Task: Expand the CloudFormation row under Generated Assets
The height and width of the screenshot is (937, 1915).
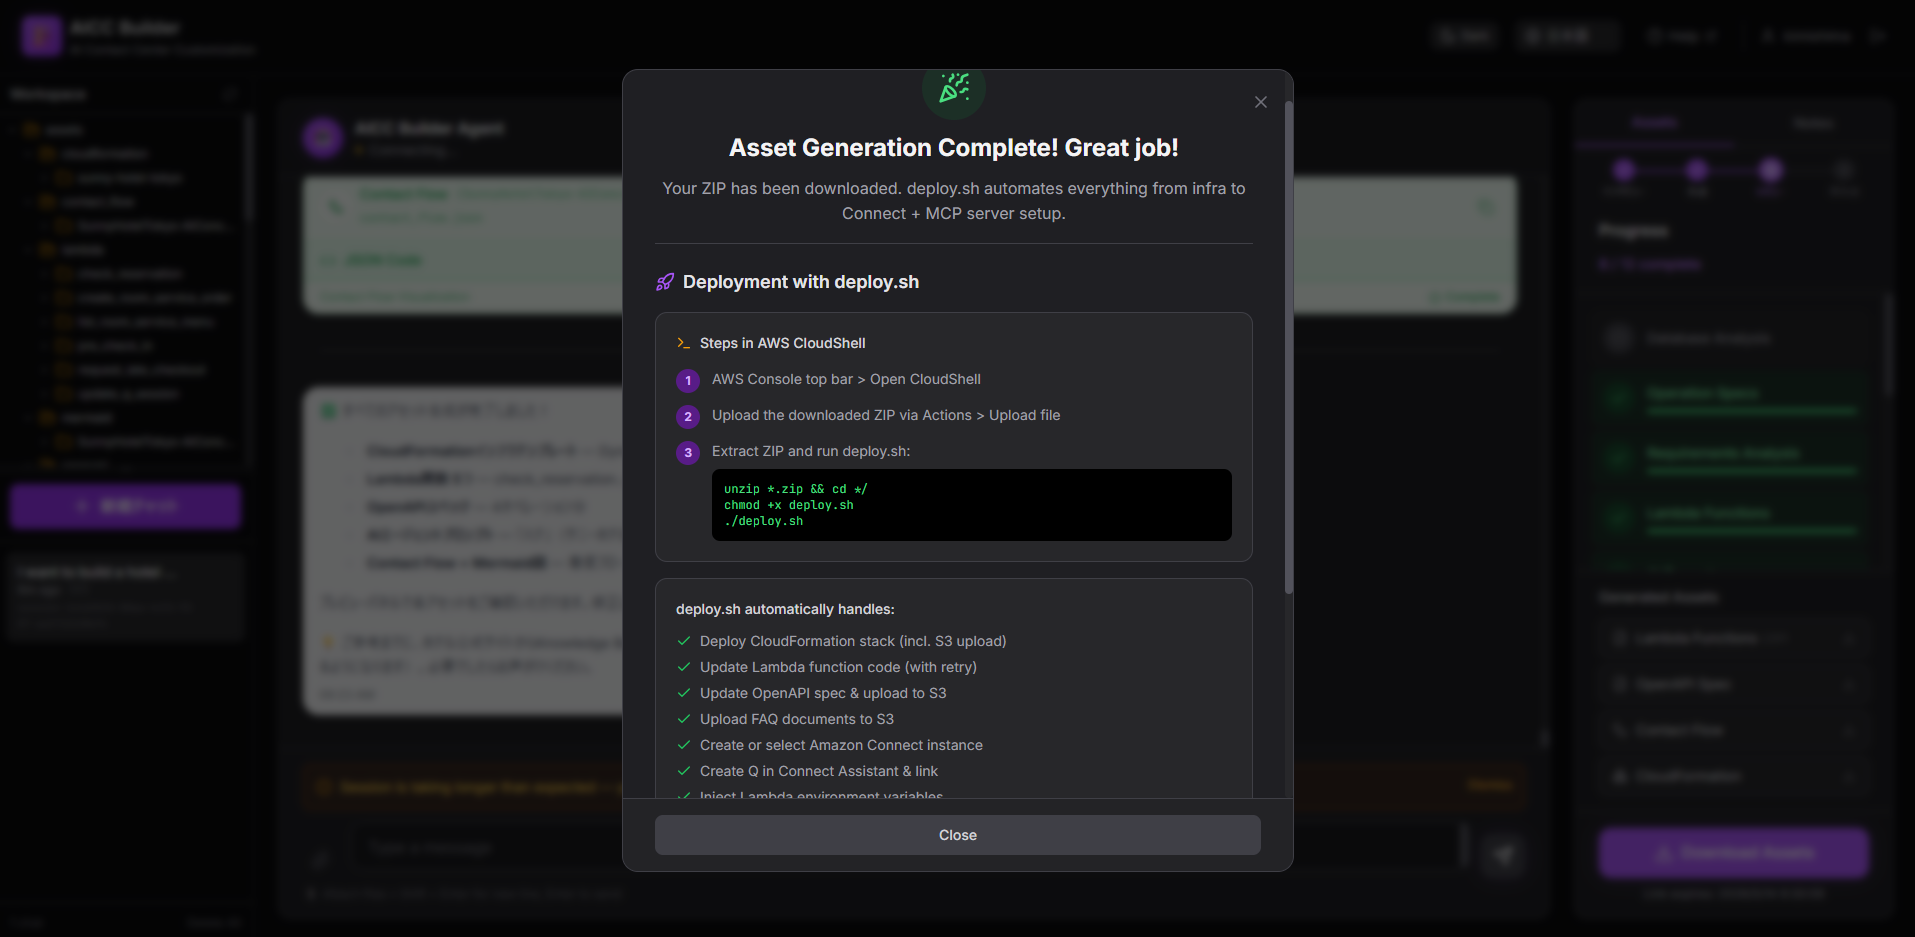Action: pyautogui.click(x=1733, y=776)
